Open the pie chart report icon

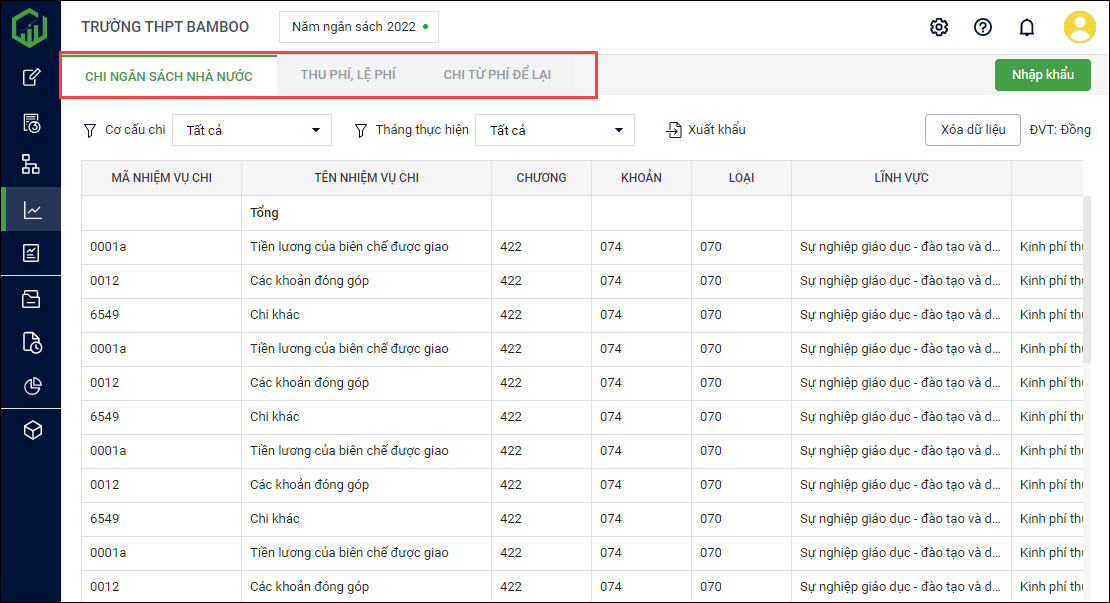32,386
